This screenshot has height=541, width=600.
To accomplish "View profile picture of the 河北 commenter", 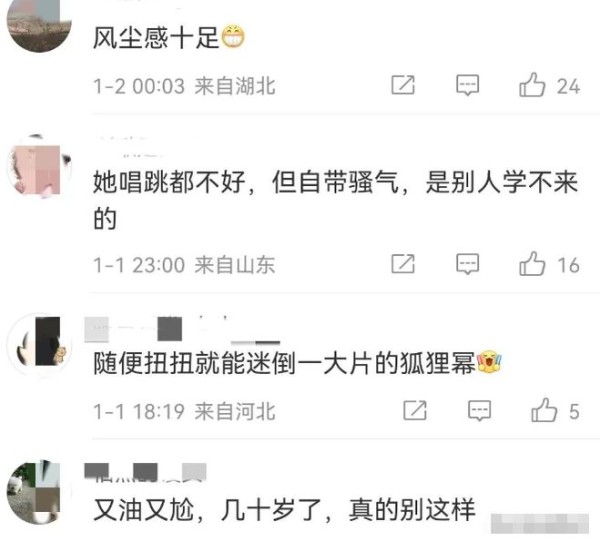I will (x=40, y=345).
